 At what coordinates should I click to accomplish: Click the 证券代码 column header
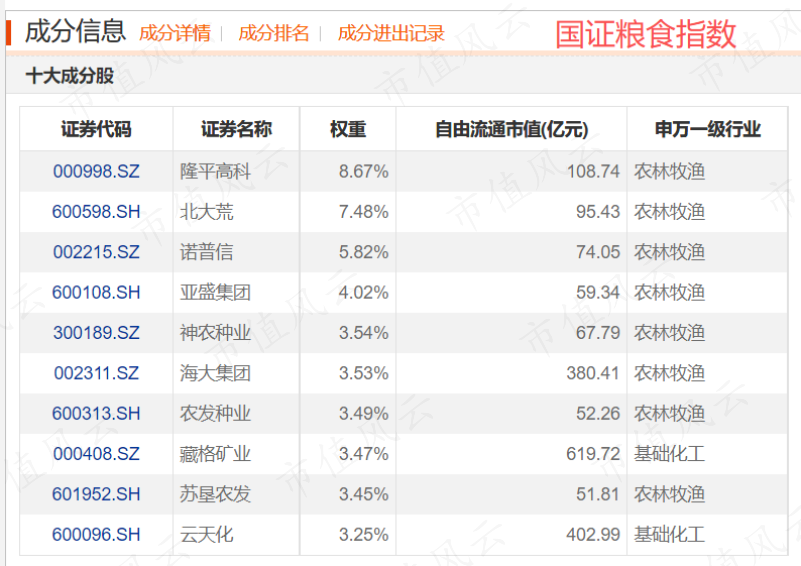[x=96, y=129]
